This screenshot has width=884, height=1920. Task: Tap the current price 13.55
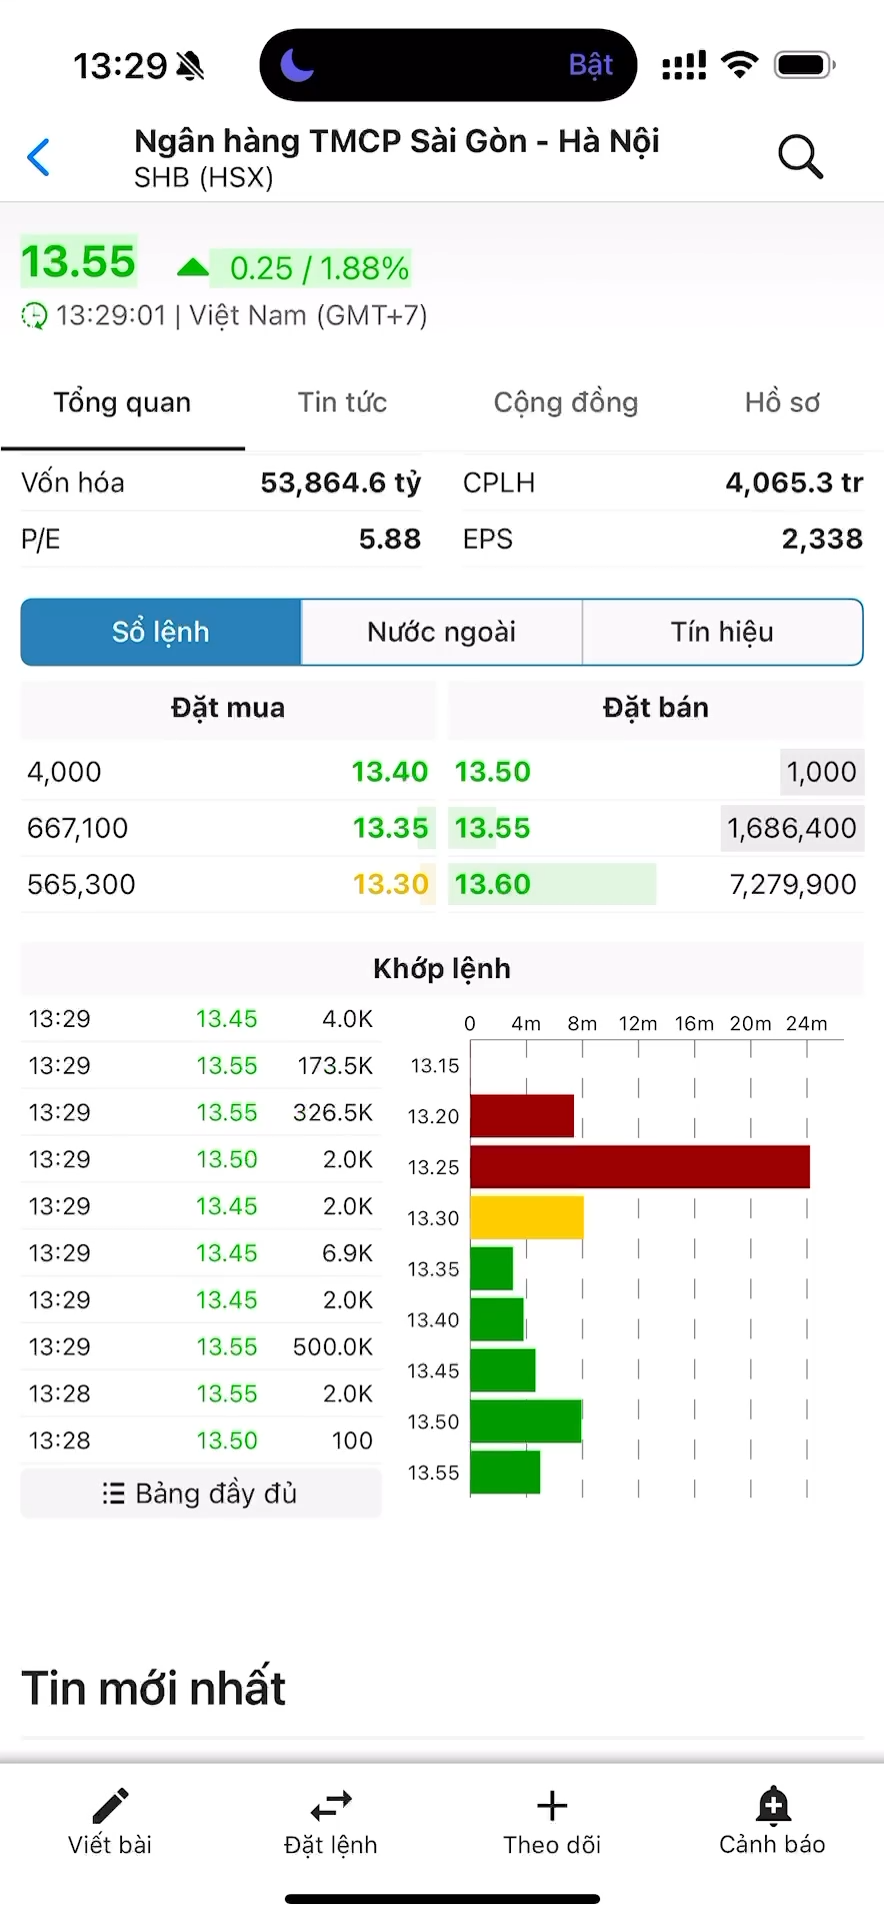(x=78, y=262)
